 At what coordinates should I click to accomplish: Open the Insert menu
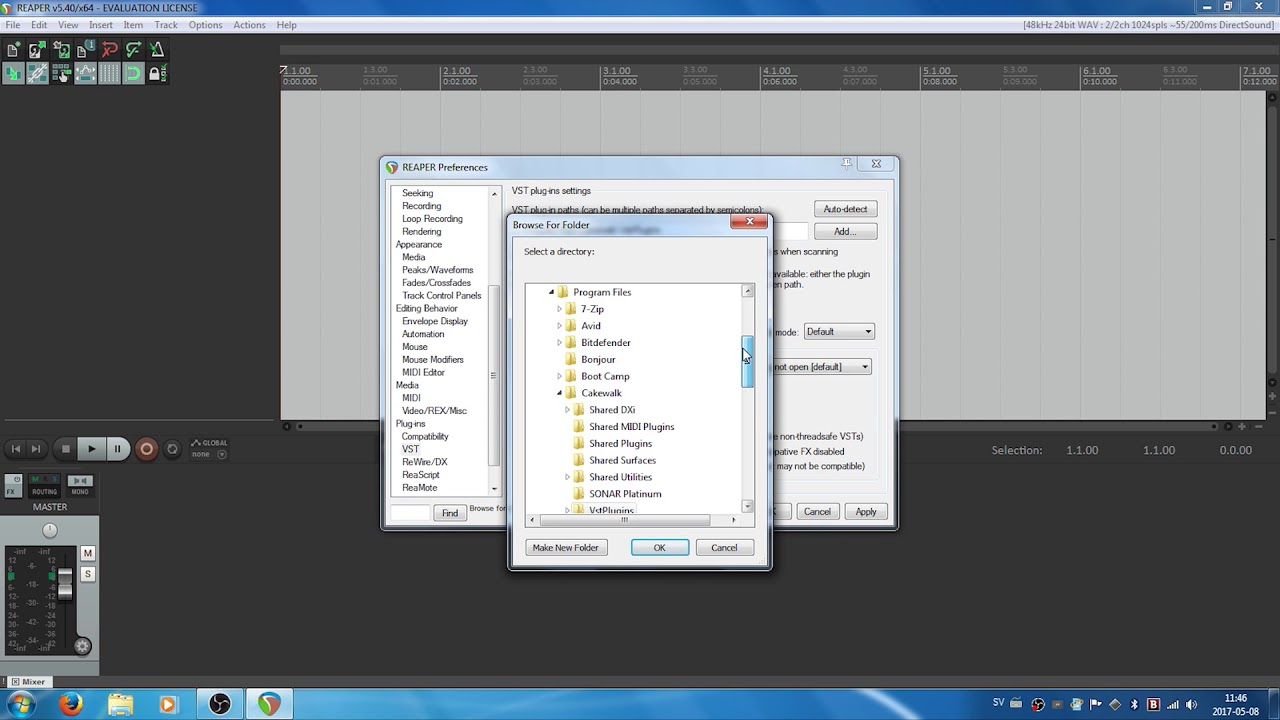coord(101,25)
